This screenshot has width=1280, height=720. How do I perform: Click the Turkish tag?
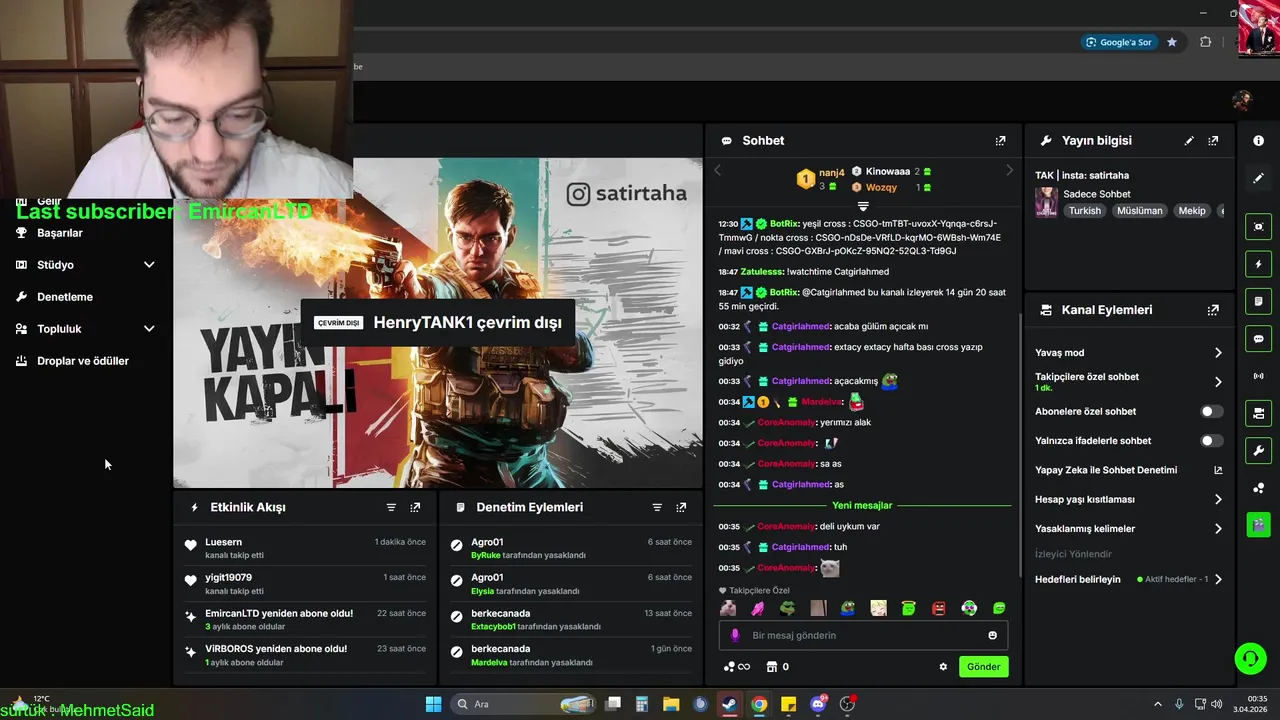tap(1084, 211)
